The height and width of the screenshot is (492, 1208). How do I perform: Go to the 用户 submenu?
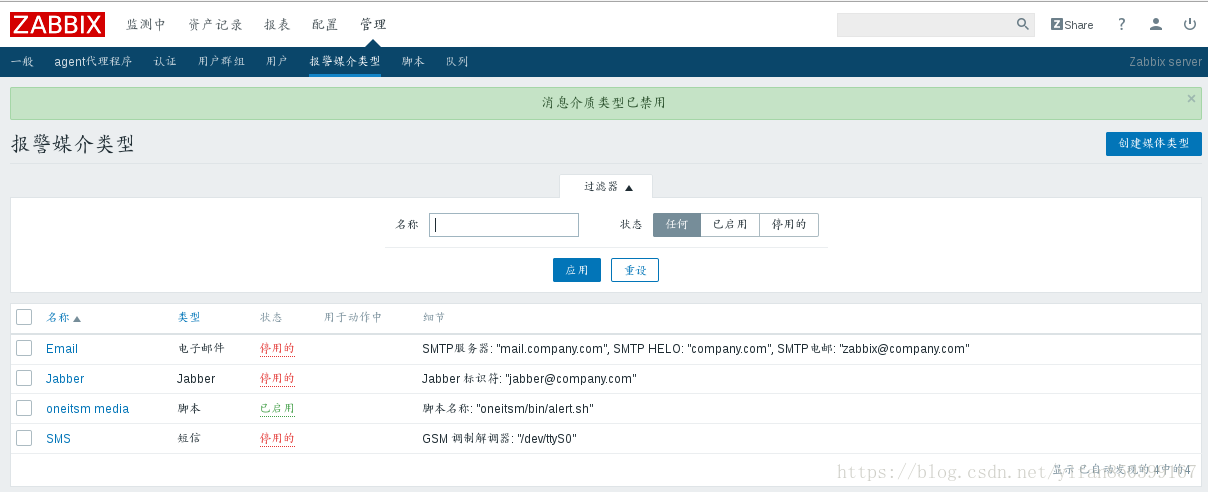click(x=277, y=62)
